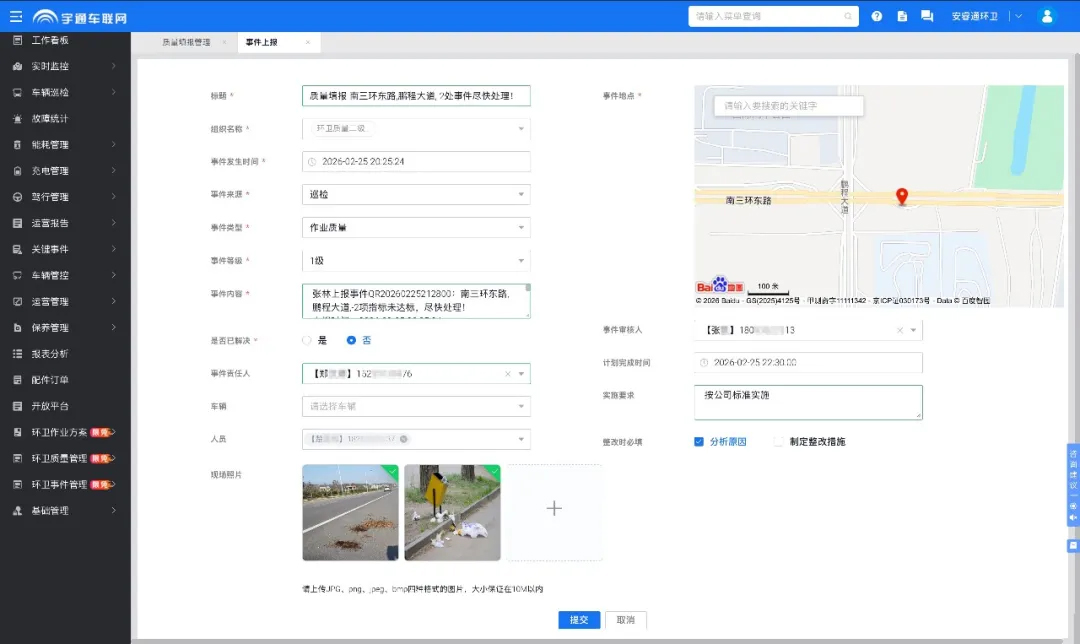
Task: Click the help question-mark icon in top bar
Action: coord(878,16)
